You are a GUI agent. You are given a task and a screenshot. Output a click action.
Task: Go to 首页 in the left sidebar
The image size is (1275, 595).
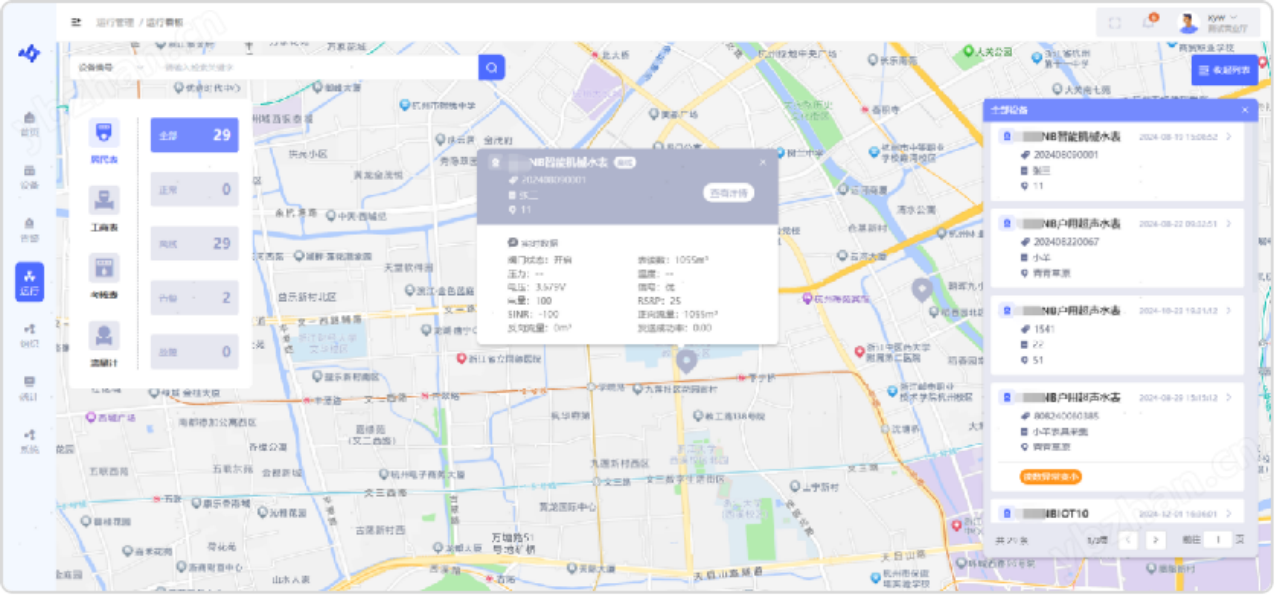(29, 124)
